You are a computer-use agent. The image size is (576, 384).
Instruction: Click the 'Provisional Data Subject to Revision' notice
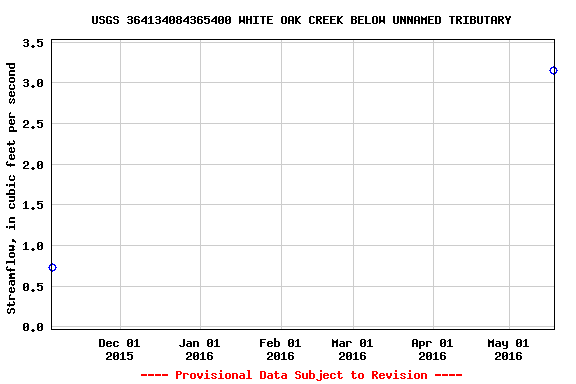click(301, 375)
